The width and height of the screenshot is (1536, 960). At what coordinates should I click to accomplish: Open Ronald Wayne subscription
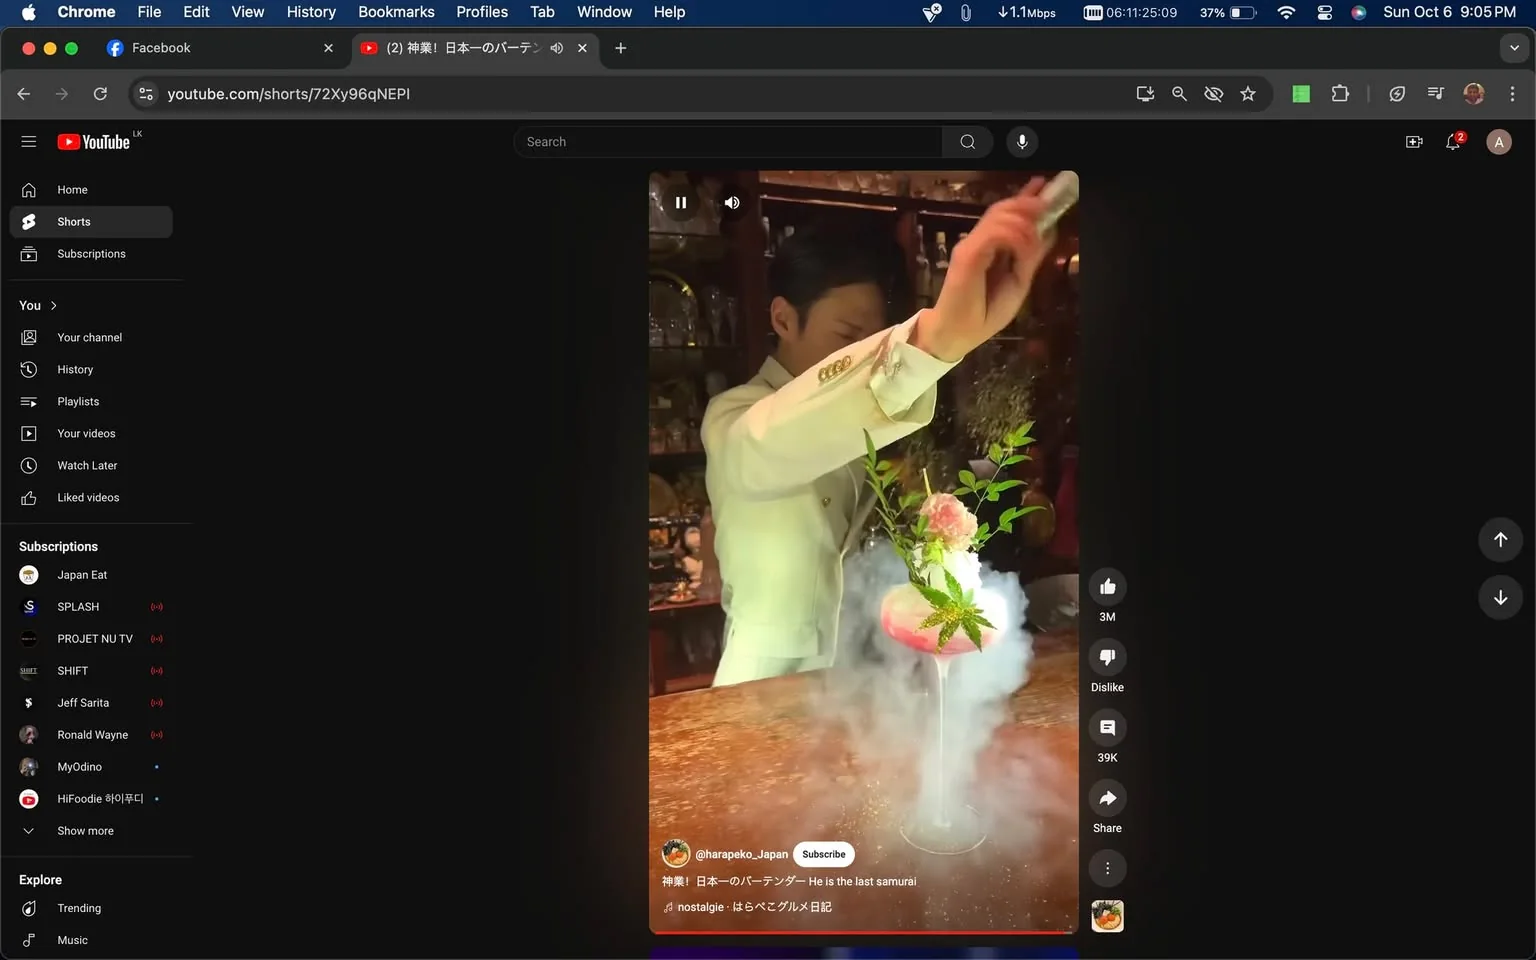pyautogui.click(x=91, y=735)
